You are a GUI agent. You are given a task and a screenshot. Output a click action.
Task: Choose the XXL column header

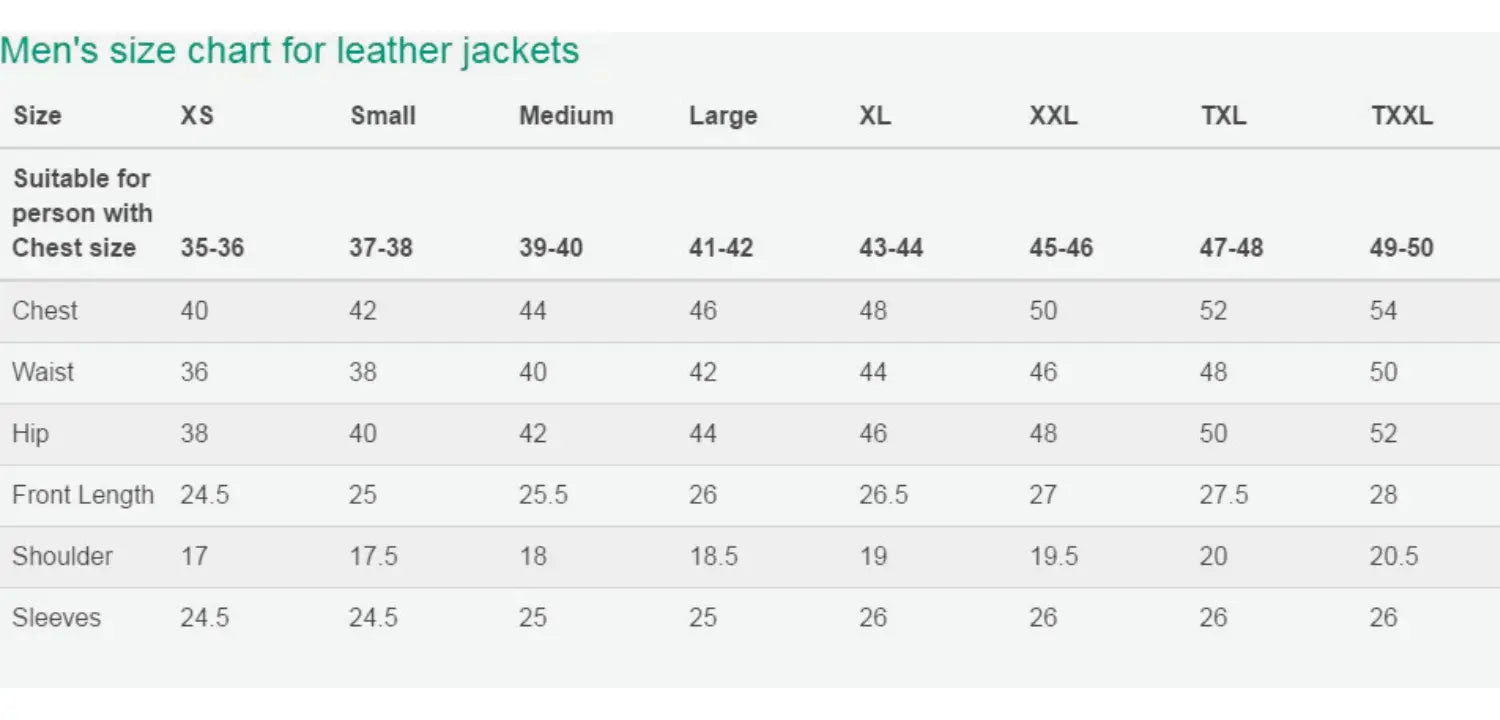click(x=1054, y=116)
